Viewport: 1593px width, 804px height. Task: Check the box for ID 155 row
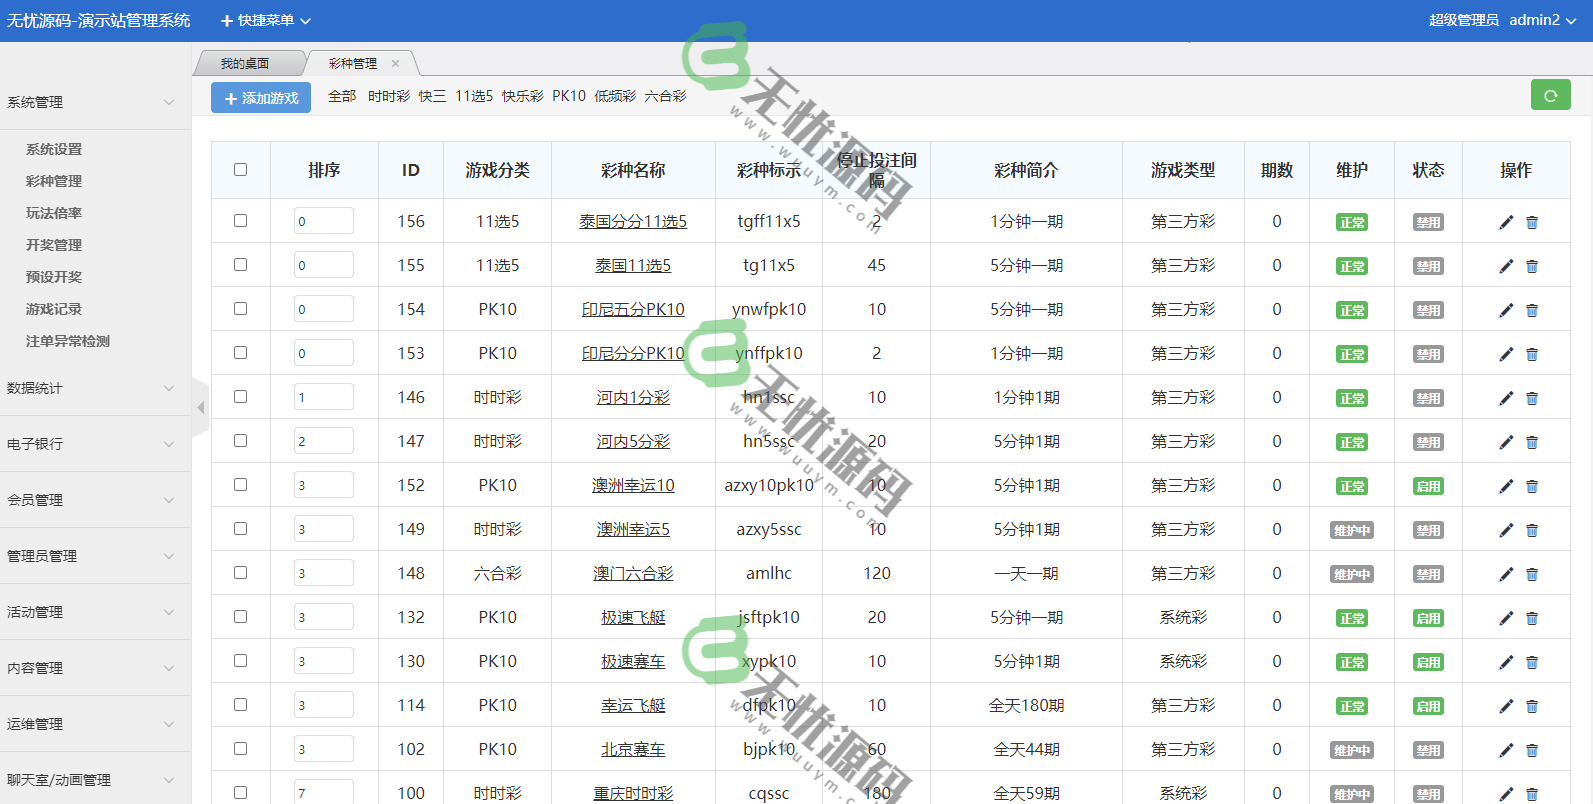(240, 264)
